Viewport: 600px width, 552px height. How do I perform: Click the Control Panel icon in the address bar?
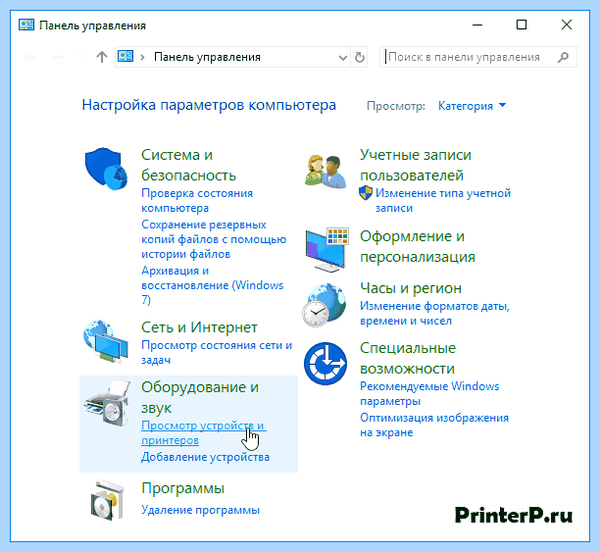(x=125, y=57)
